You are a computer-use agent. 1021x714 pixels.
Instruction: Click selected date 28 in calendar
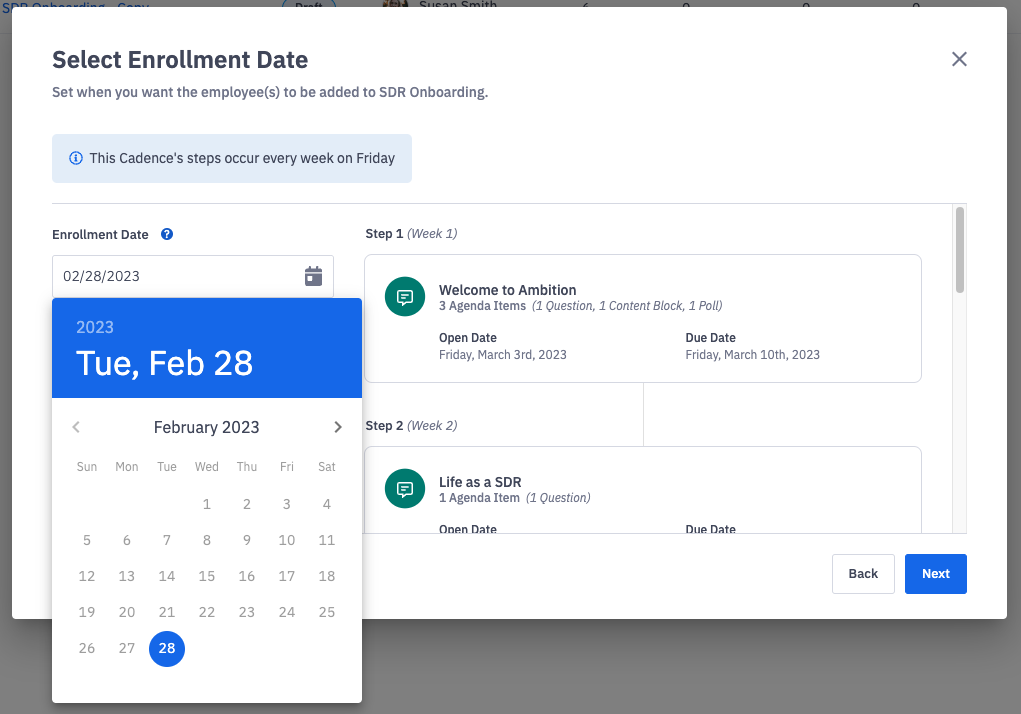(x=167, y=648)
